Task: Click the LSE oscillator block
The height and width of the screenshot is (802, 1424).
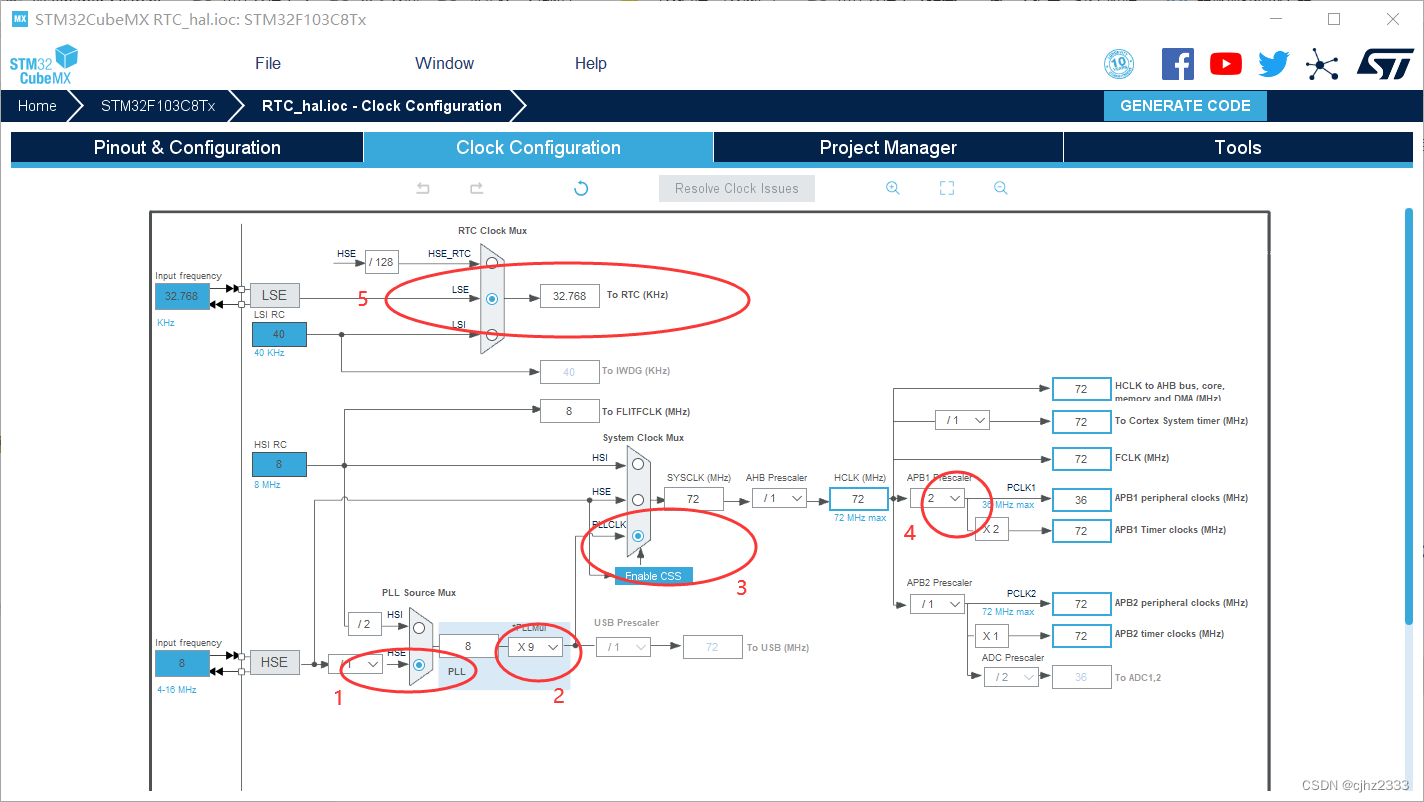Action: click(274, 295)
